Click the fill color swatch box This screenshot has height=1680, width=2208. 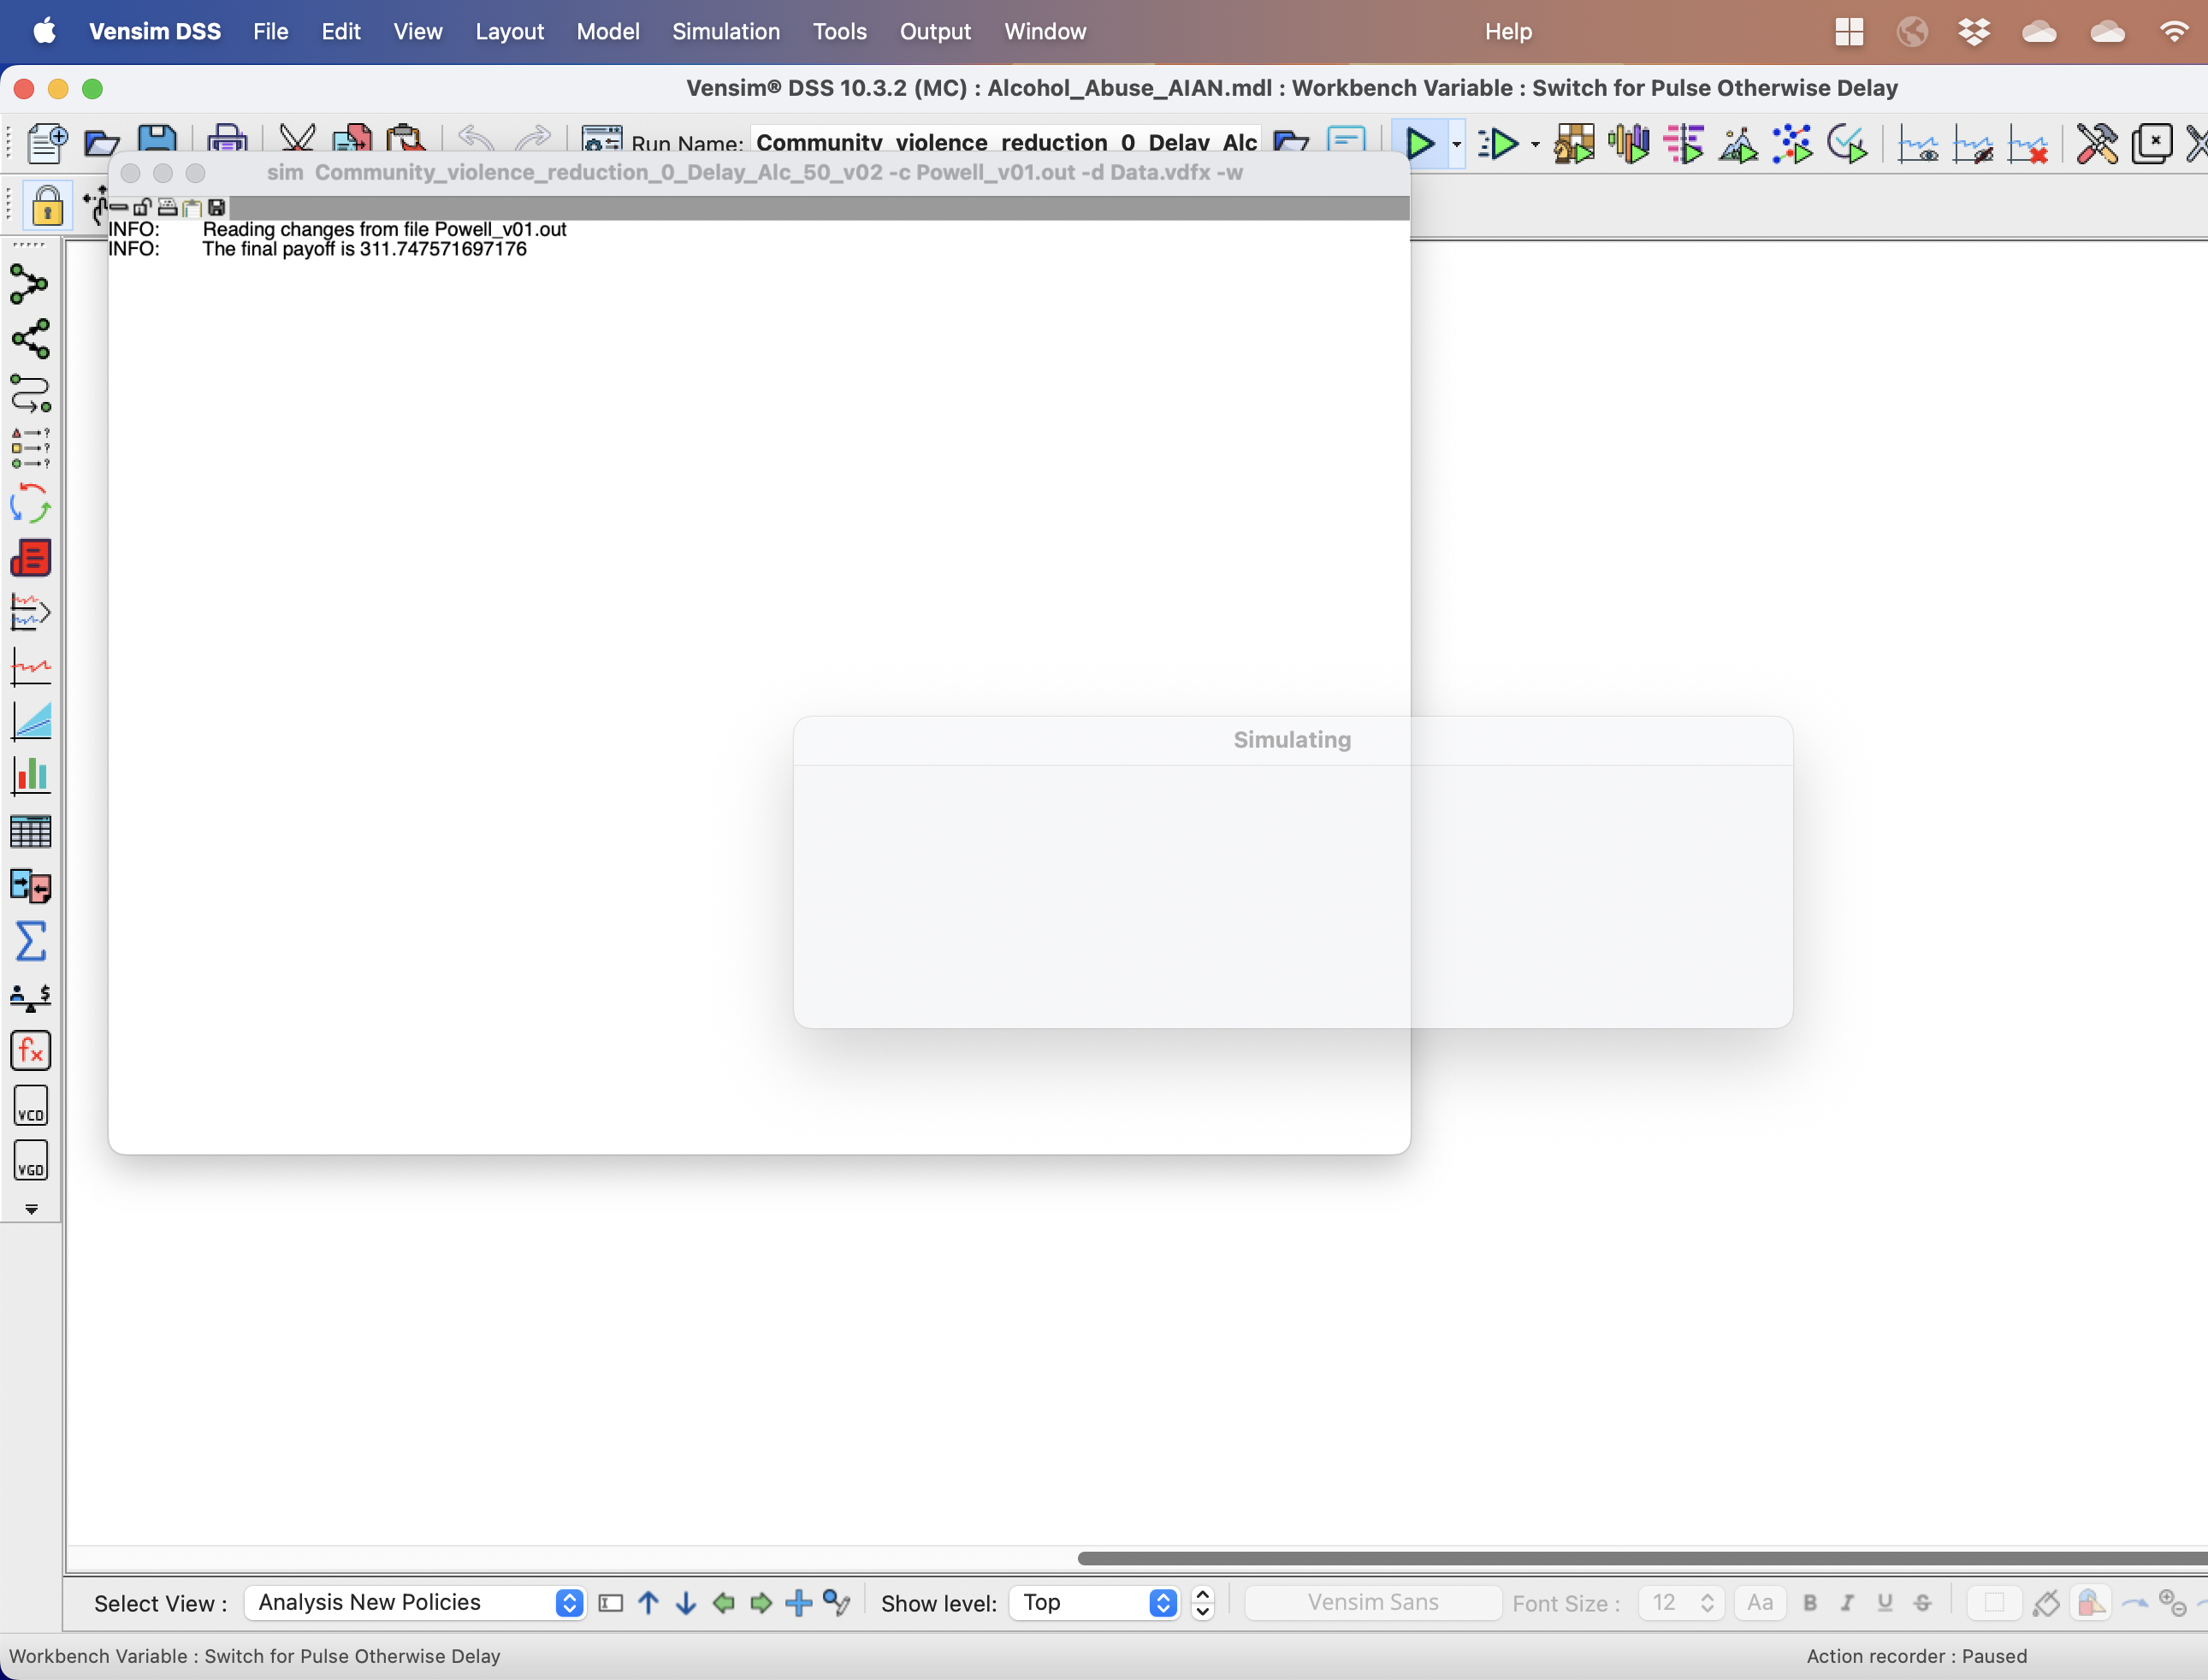click(1994, 1602)
